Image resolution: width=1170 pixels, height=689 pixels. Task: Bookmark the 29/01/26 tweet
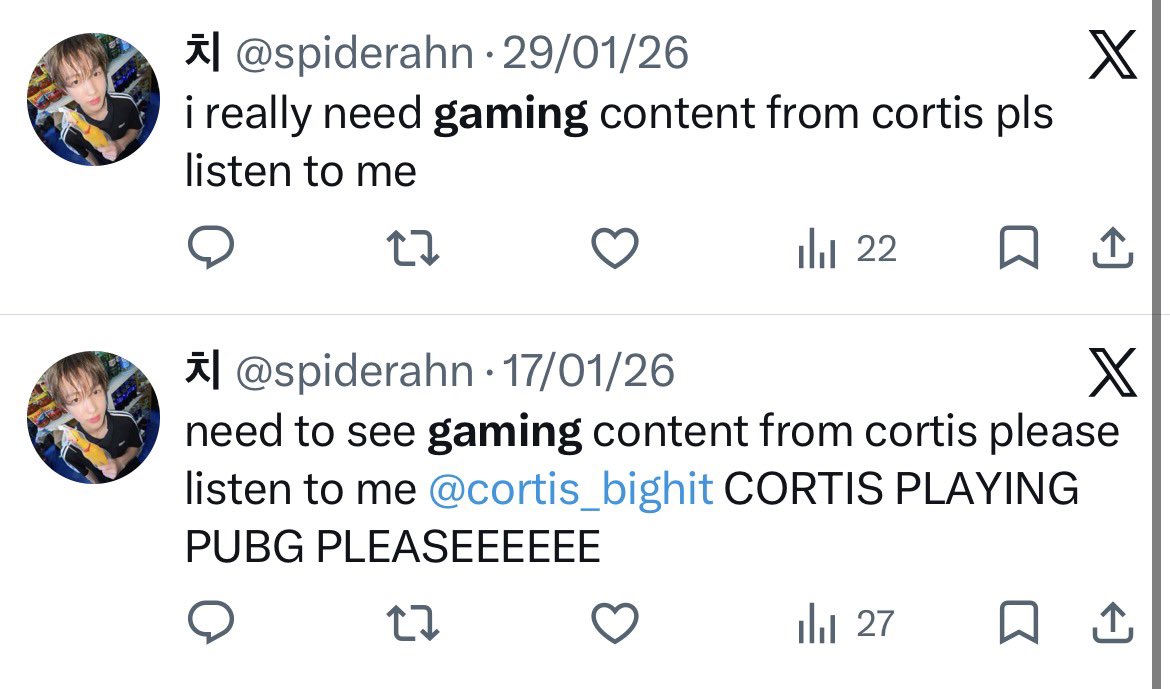coord(1019,247)
